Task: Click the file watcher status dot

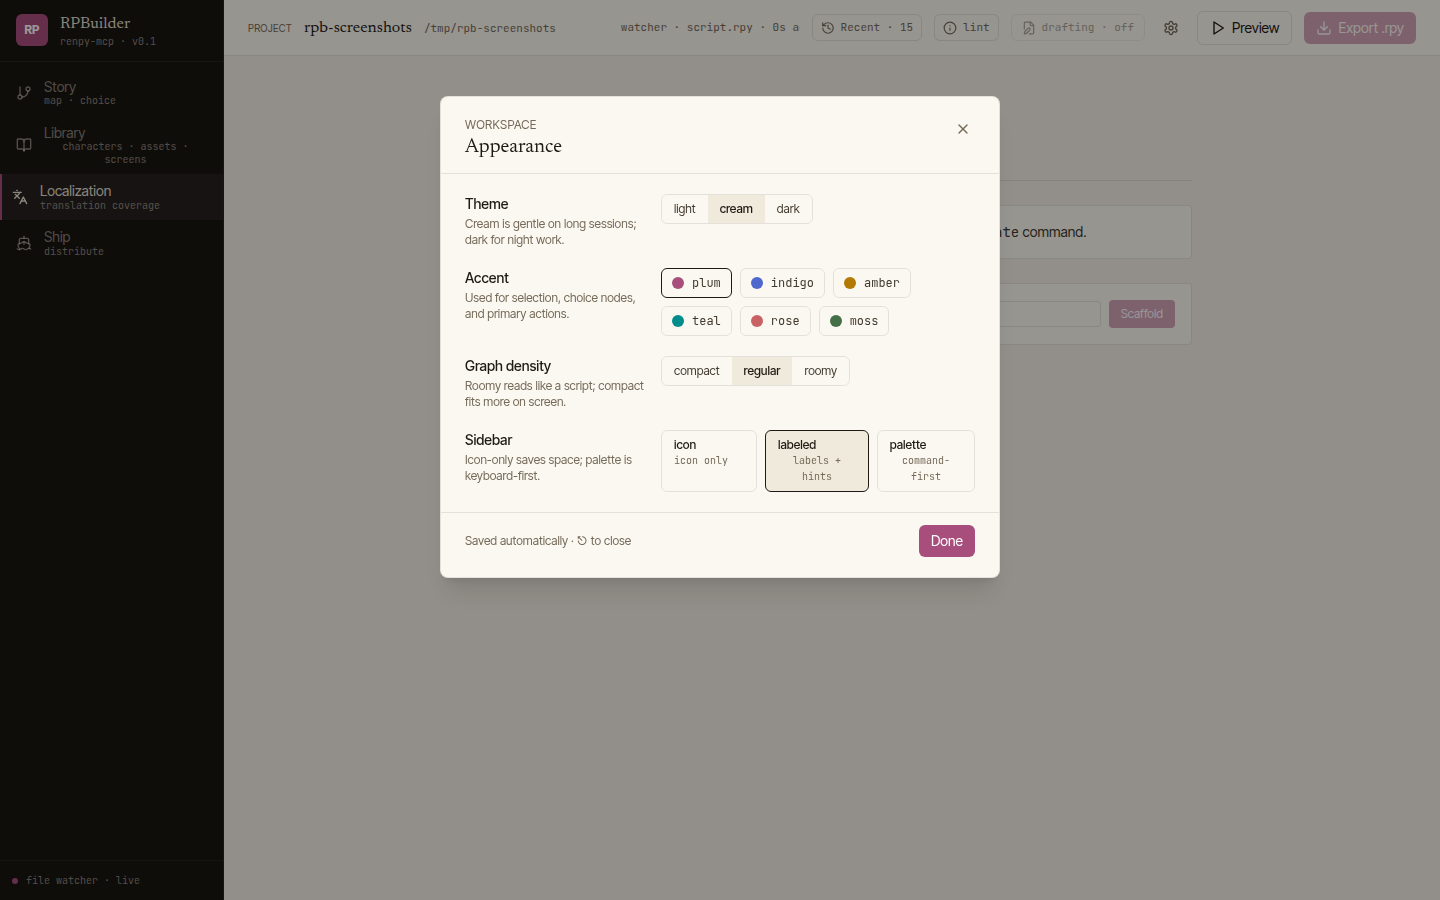Action: point(15,881)
